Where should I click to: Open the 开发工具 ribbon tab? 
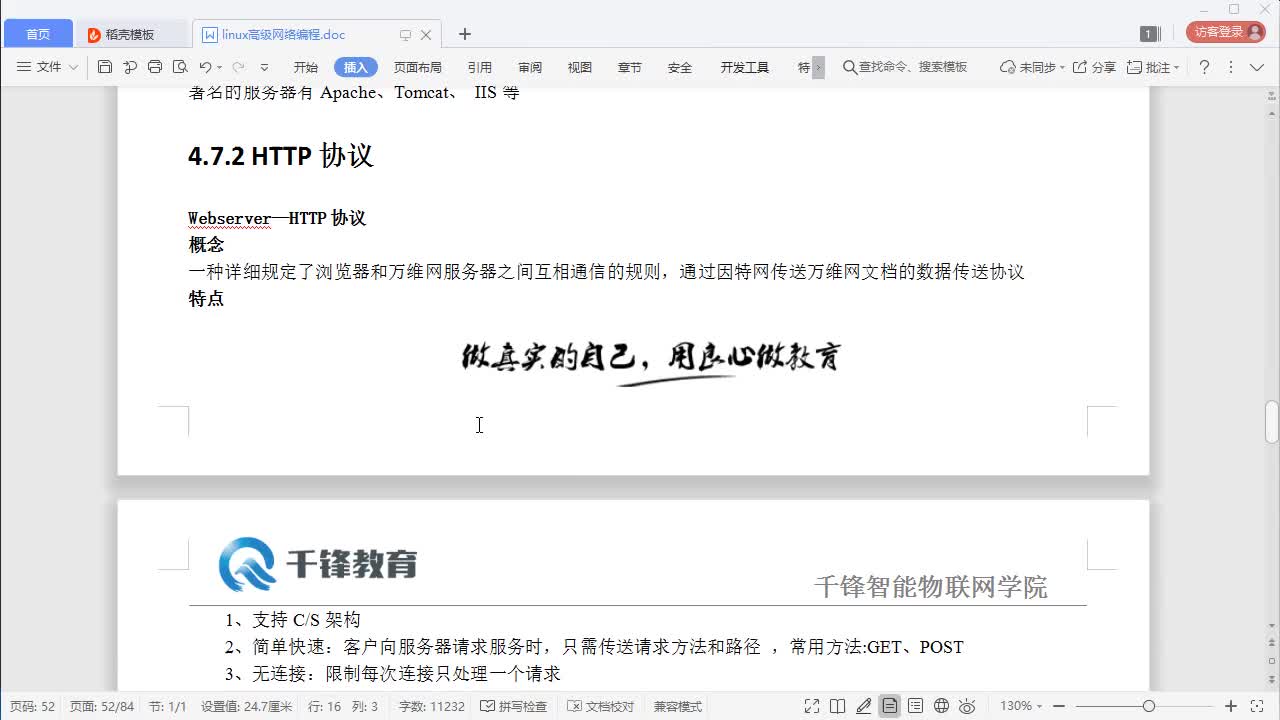click(x=744, y=67)
